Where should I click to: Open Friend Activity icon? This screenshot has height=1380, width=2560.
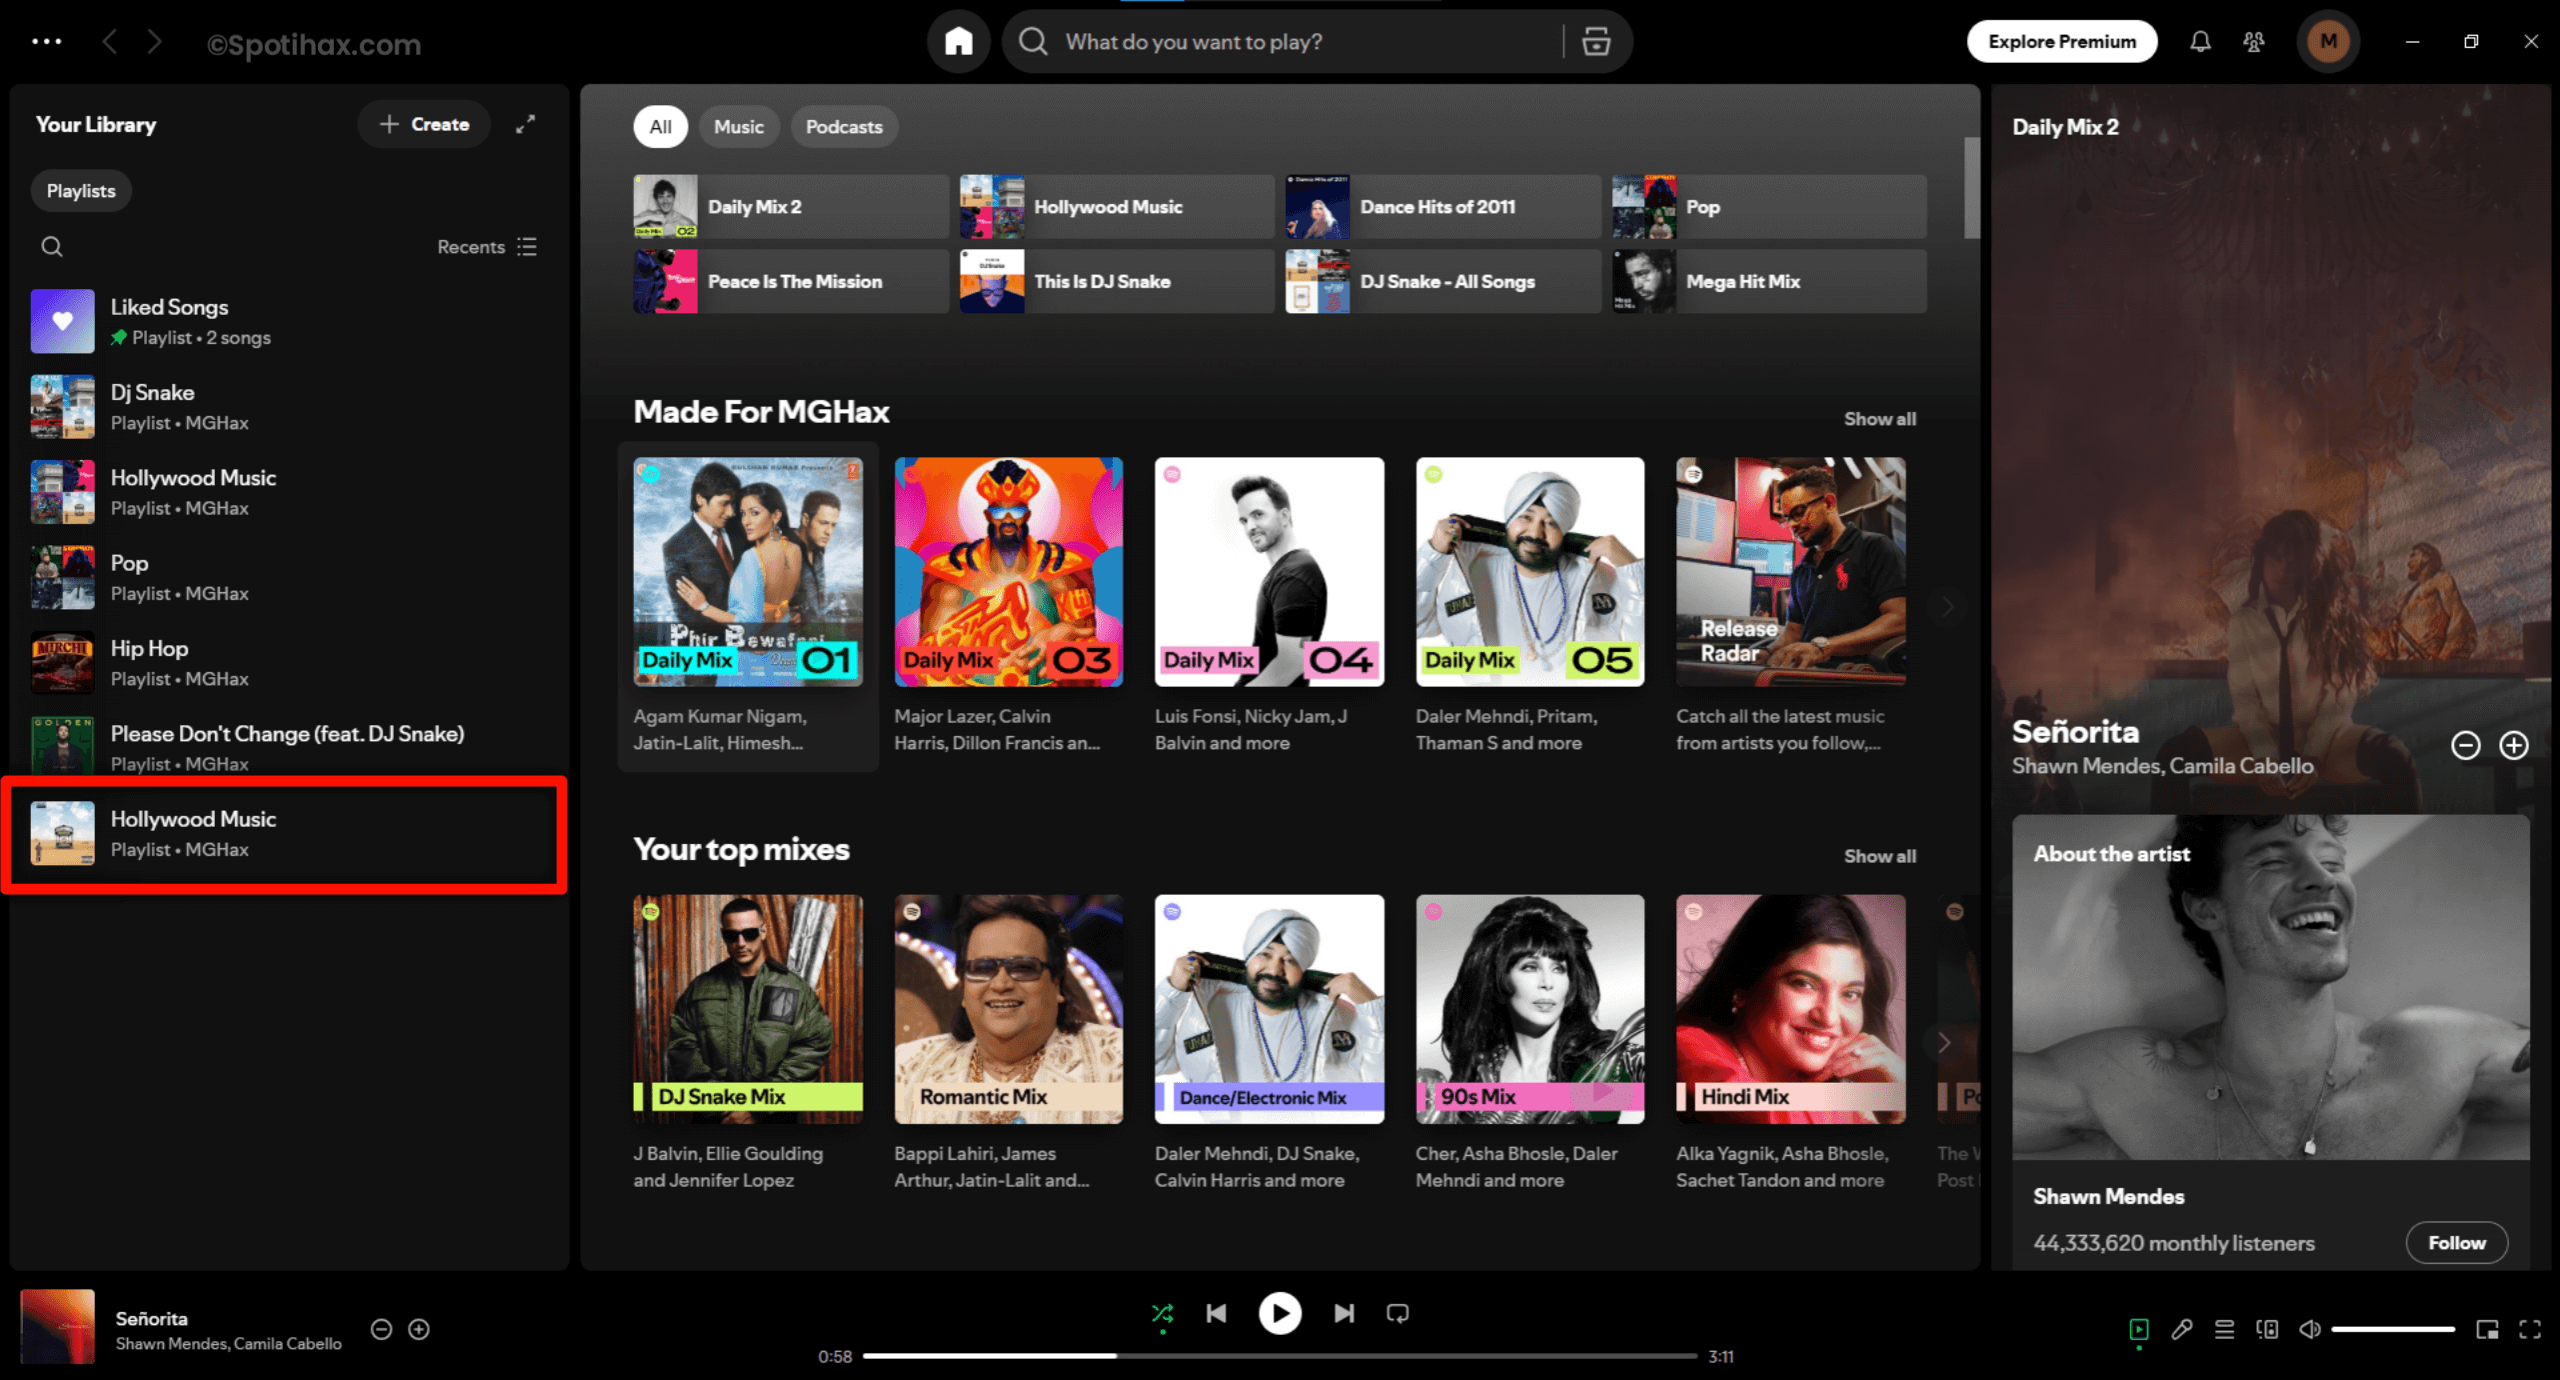pos(2253,42)
